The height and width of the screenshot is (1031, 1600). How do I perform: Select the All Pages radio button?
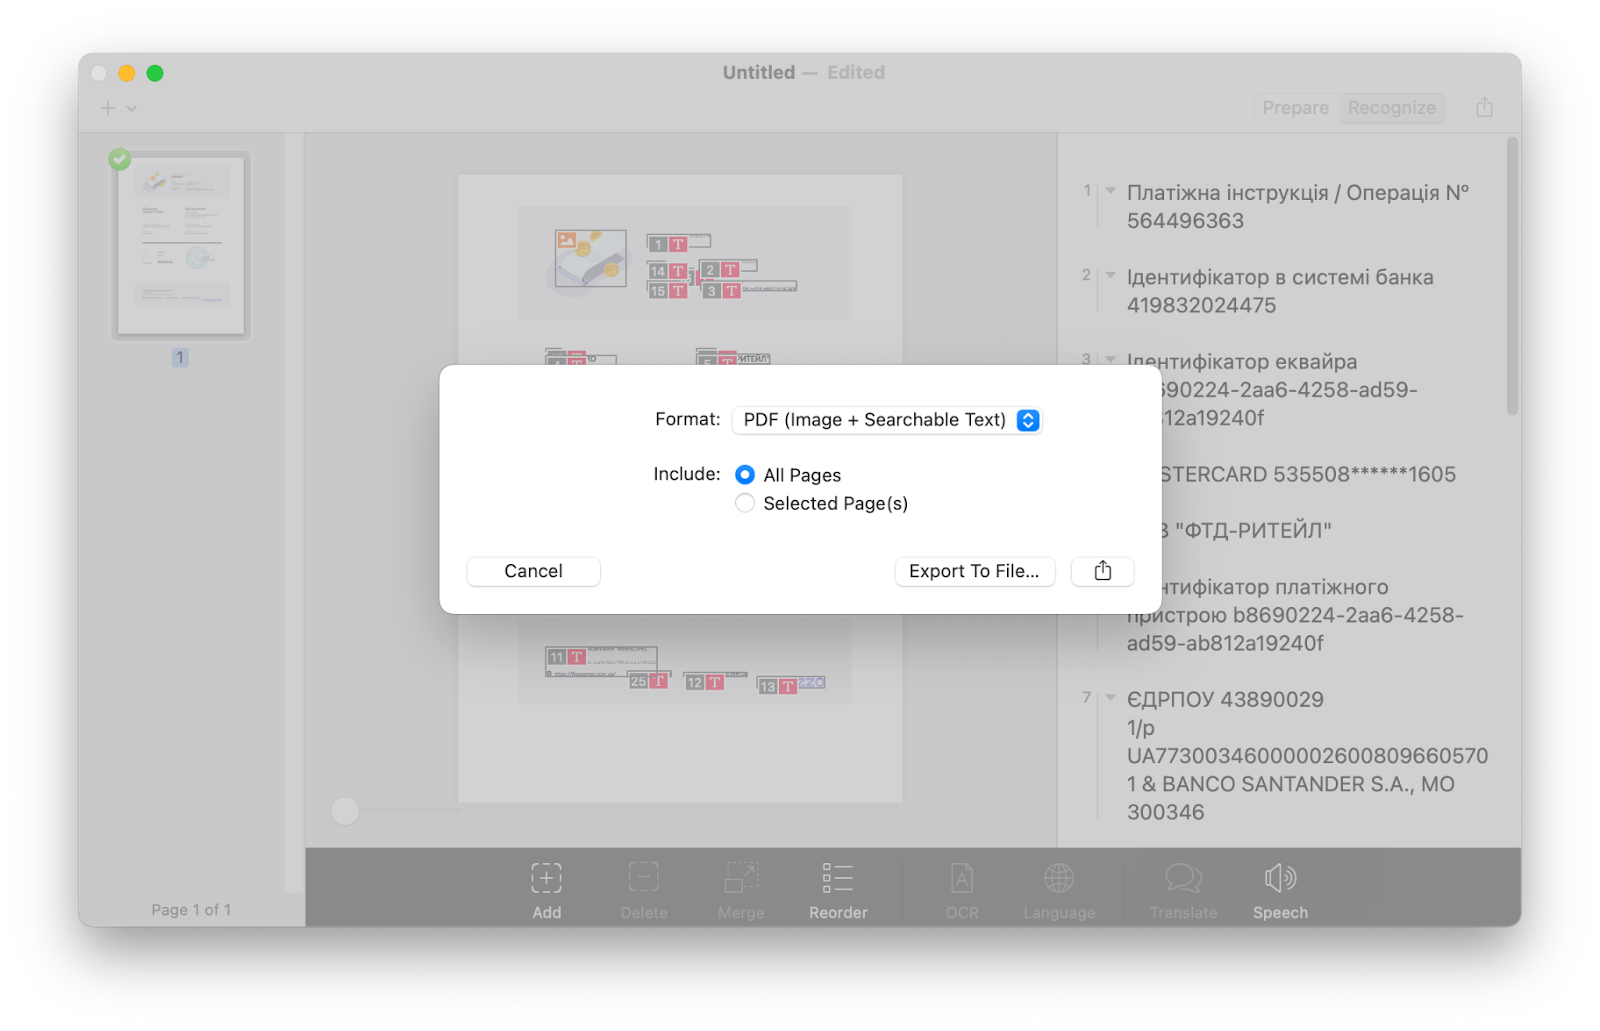point(745,475)
